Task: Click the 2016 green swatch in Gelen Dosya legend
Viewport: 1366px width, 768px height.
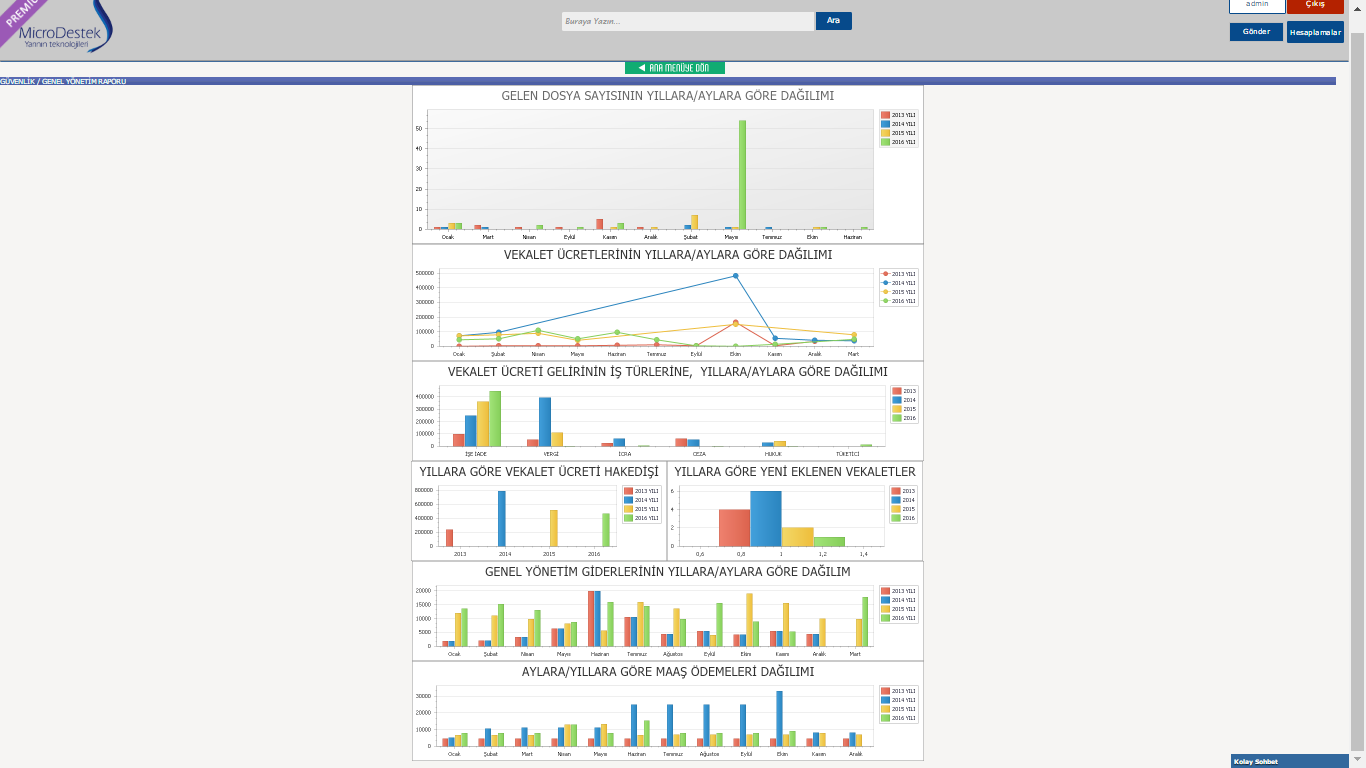Action: [x=885, y=142]
